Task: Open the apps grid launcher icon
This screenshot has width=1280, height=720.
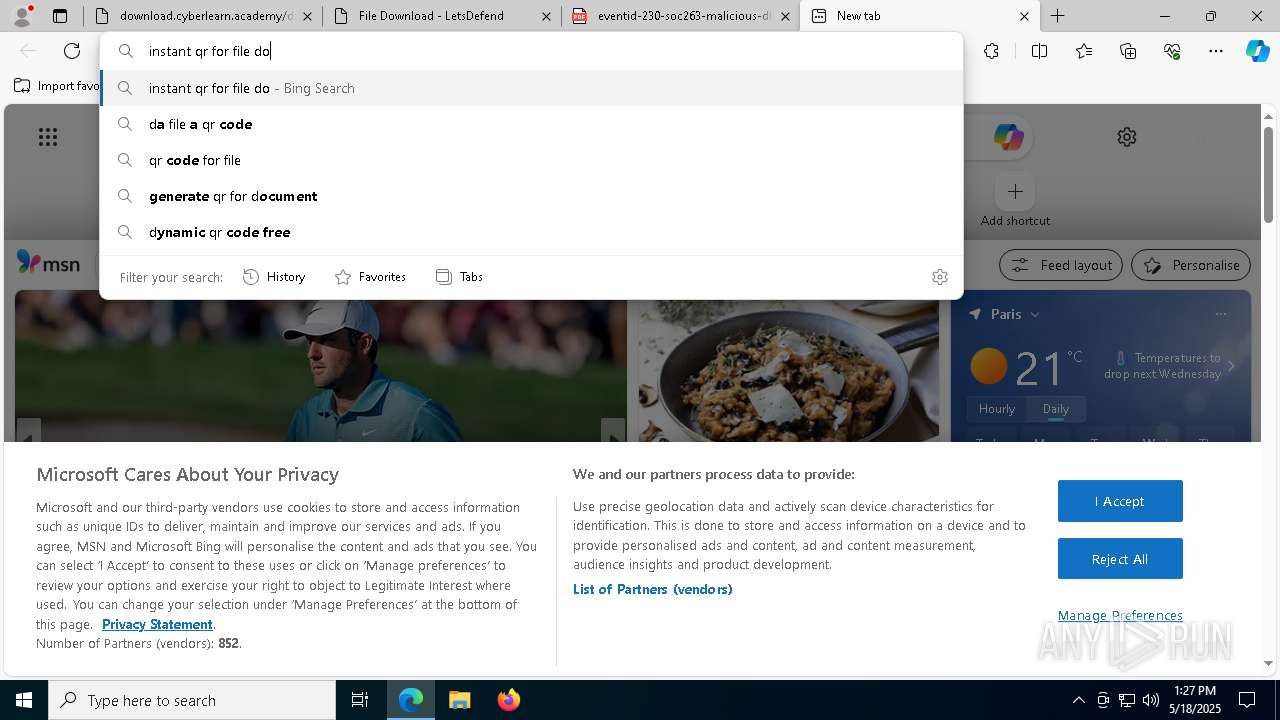Action: pos(48,137)
